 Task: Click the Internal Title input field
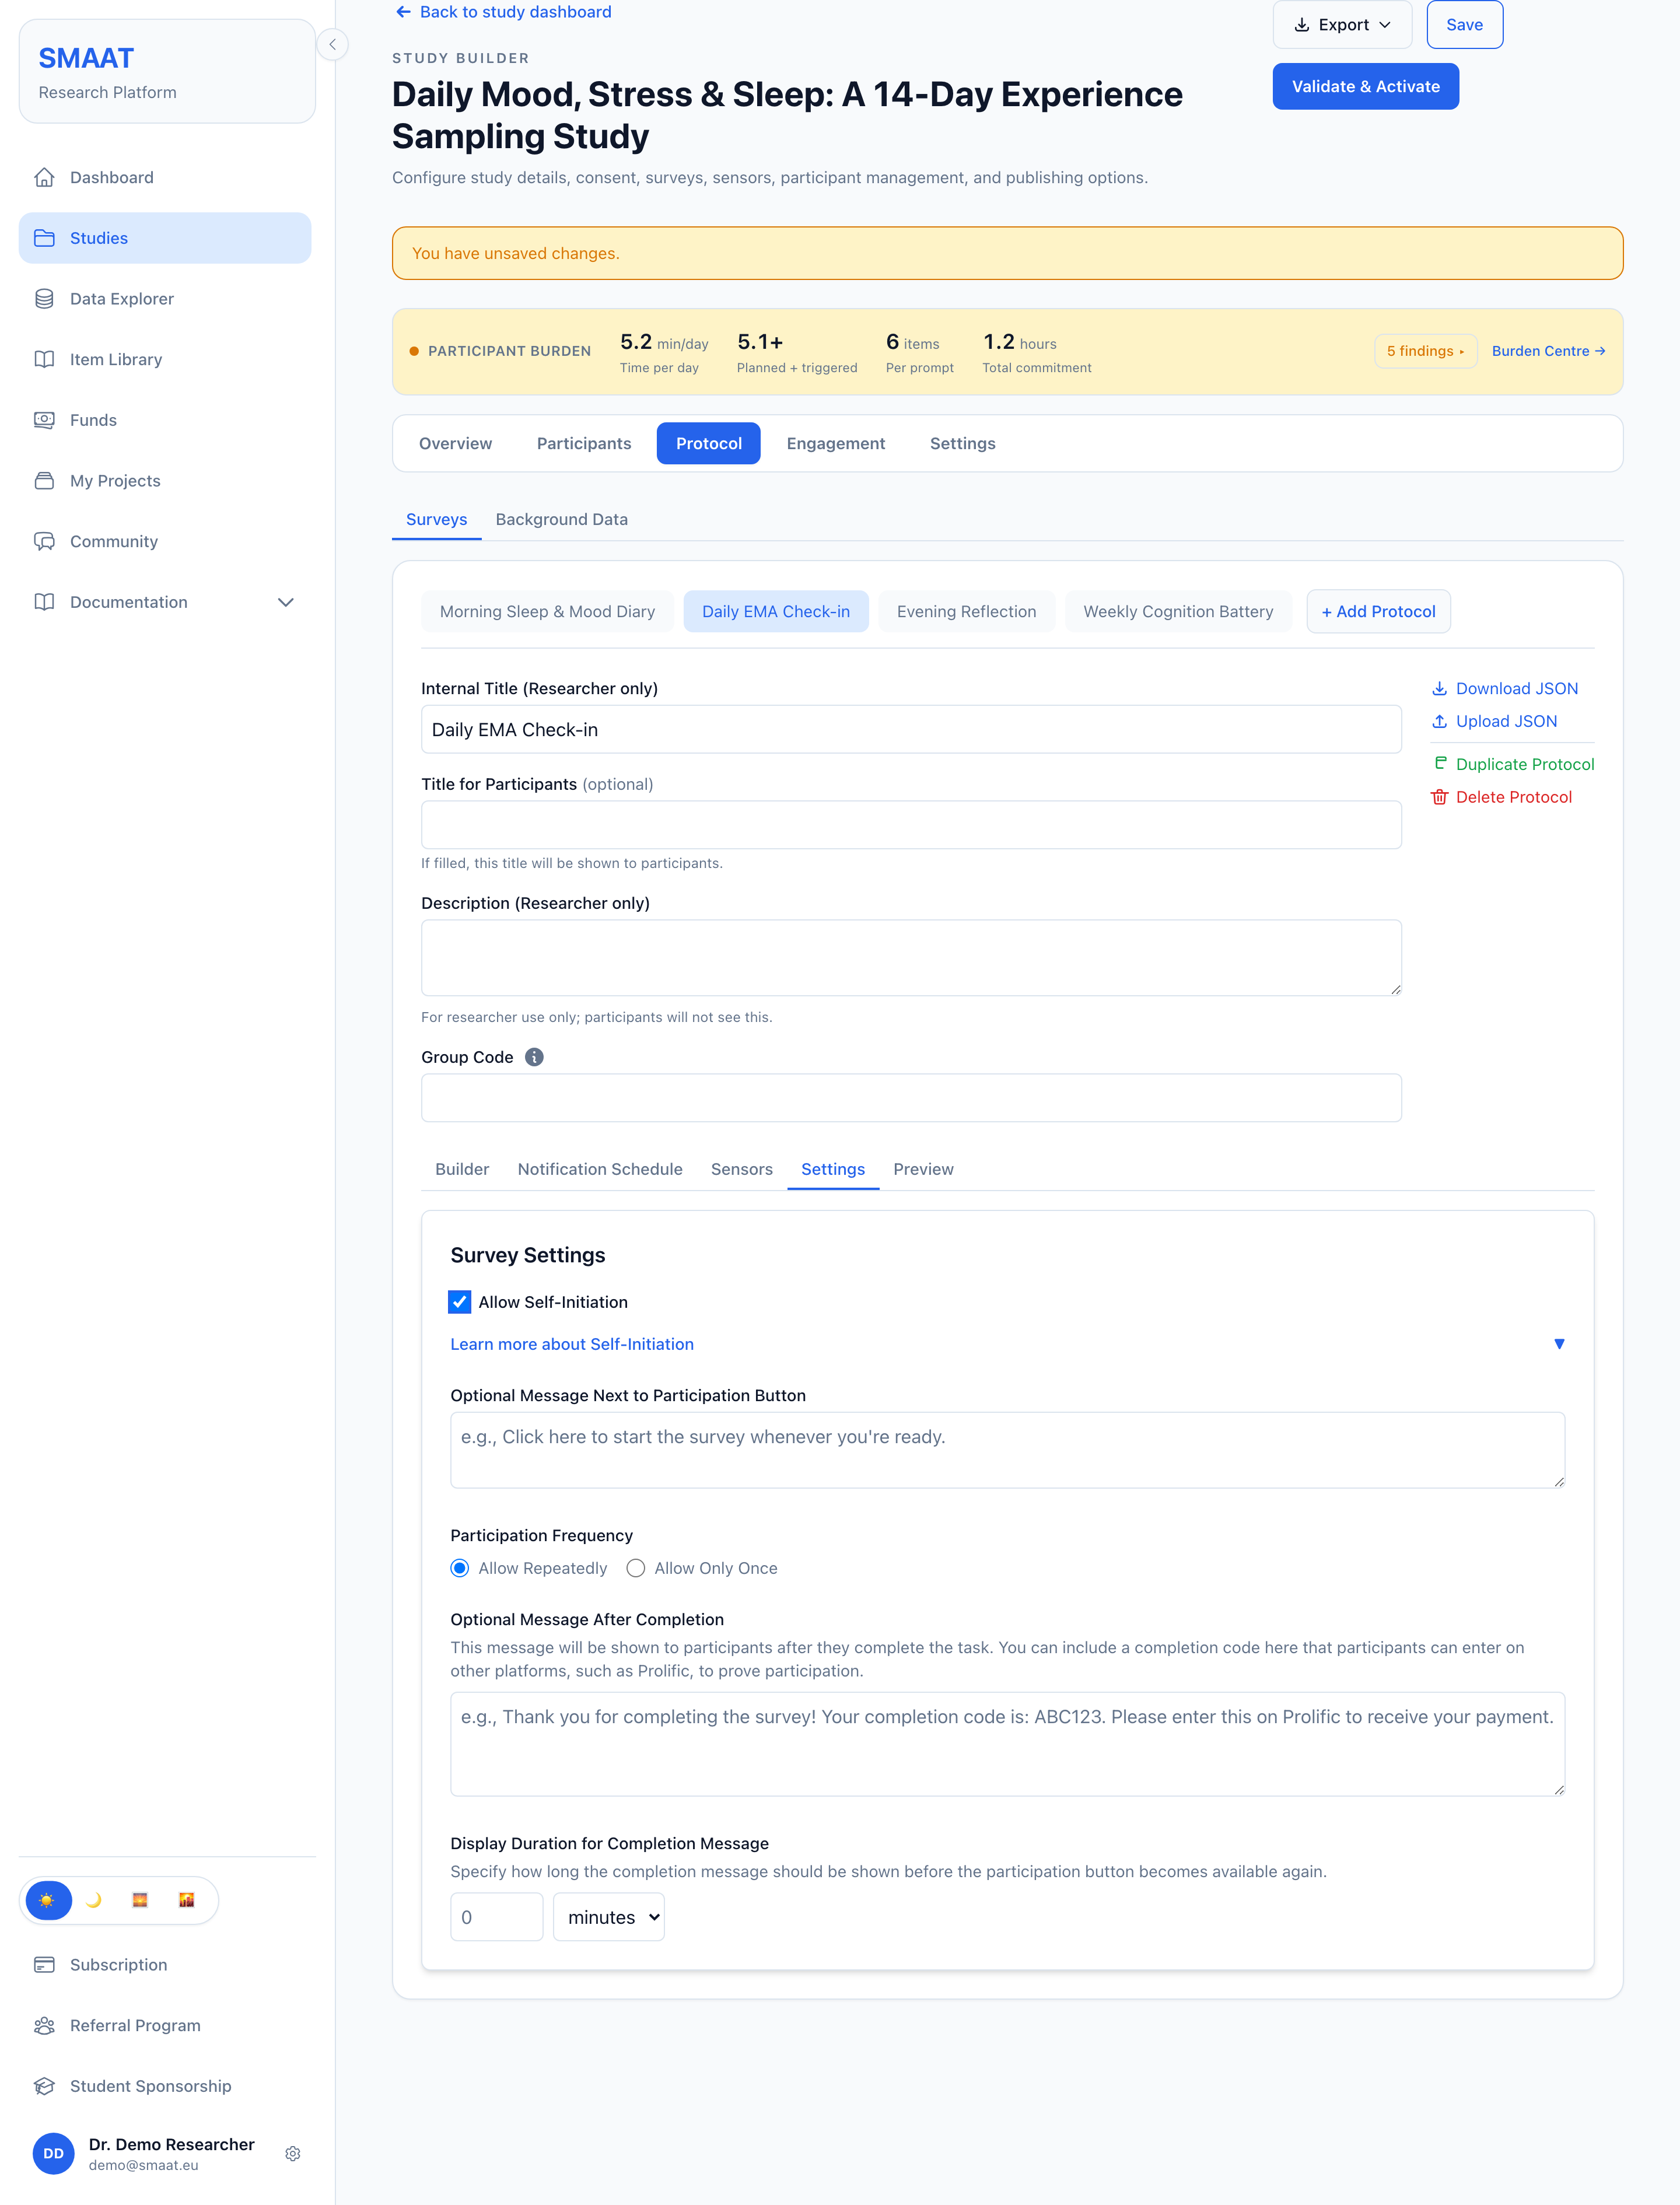pyautogui.click(x=911, y=730)
